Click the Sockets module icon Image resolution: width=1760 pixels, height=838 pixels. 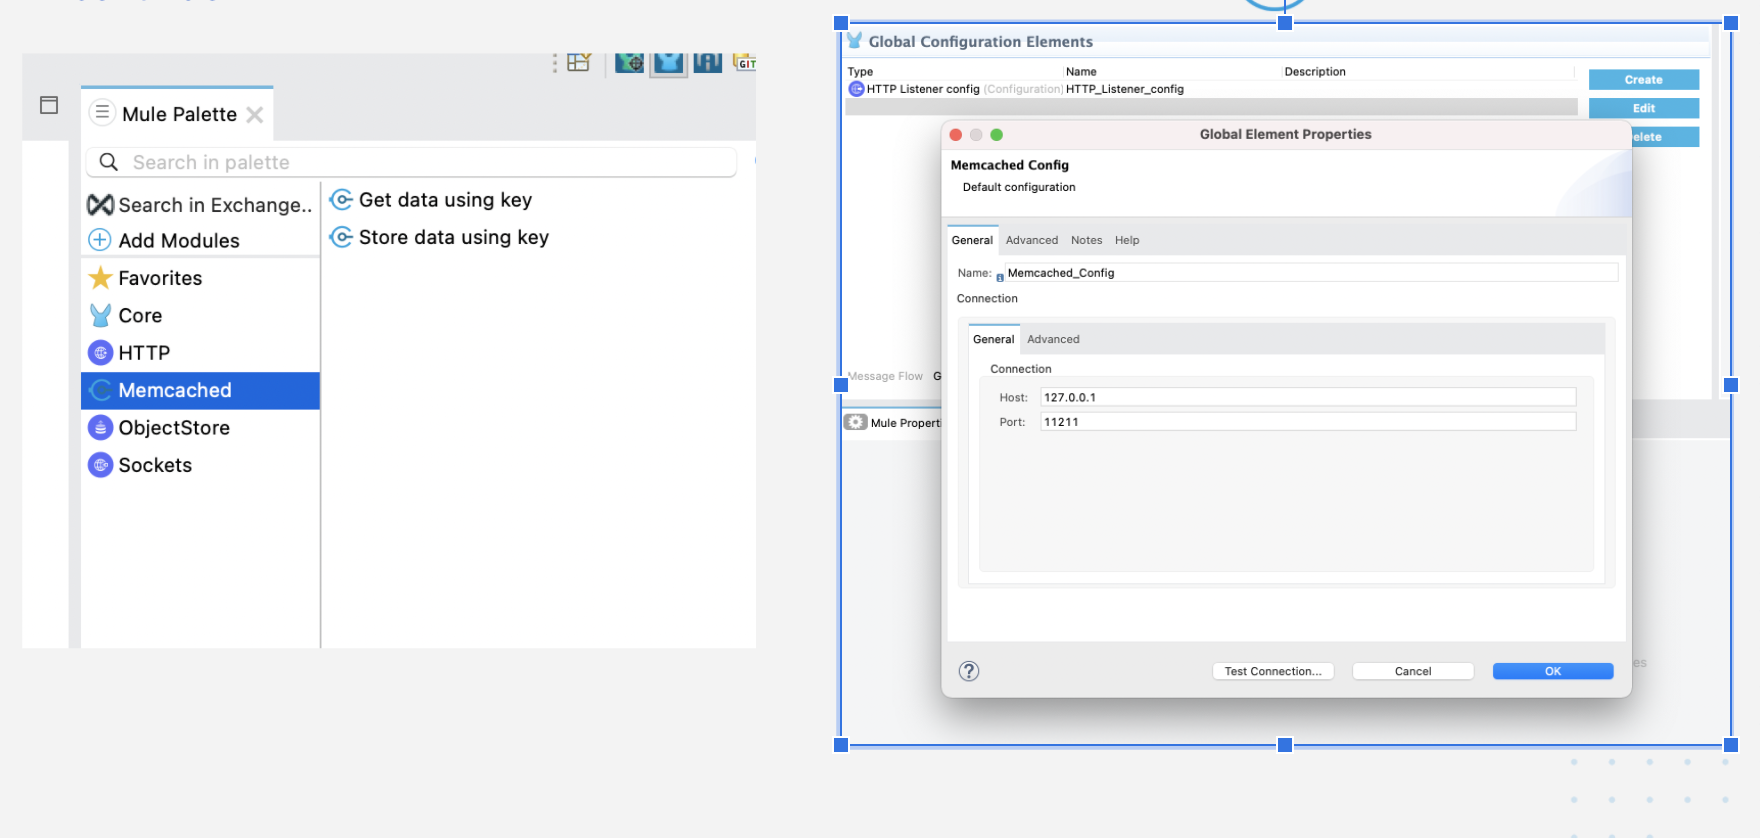point(100,465)
